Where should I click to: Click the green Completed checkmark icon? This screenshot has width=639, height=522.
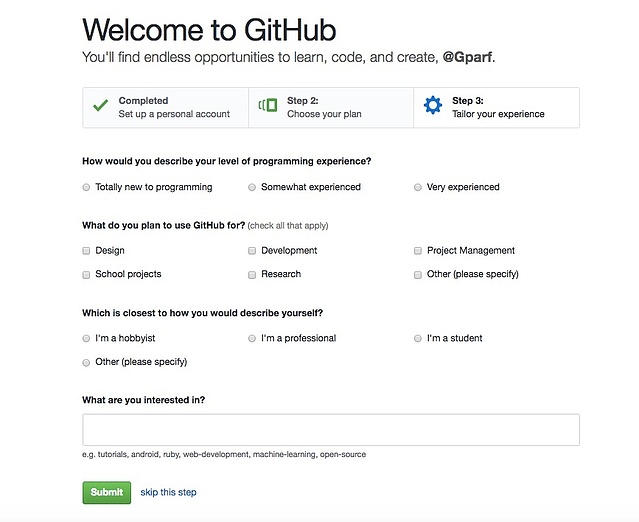[100, 106]
